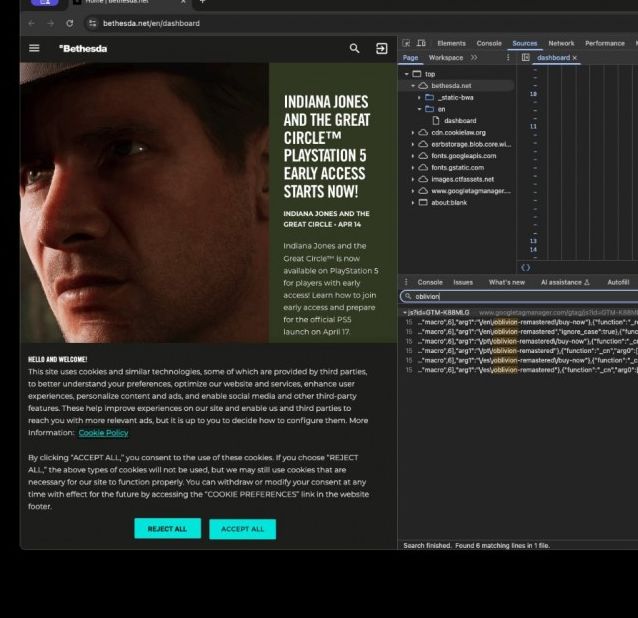This screenshot has height=618, width=638.
Task: Click the Bethesda site search icon
Action: (x=354, y=48)
